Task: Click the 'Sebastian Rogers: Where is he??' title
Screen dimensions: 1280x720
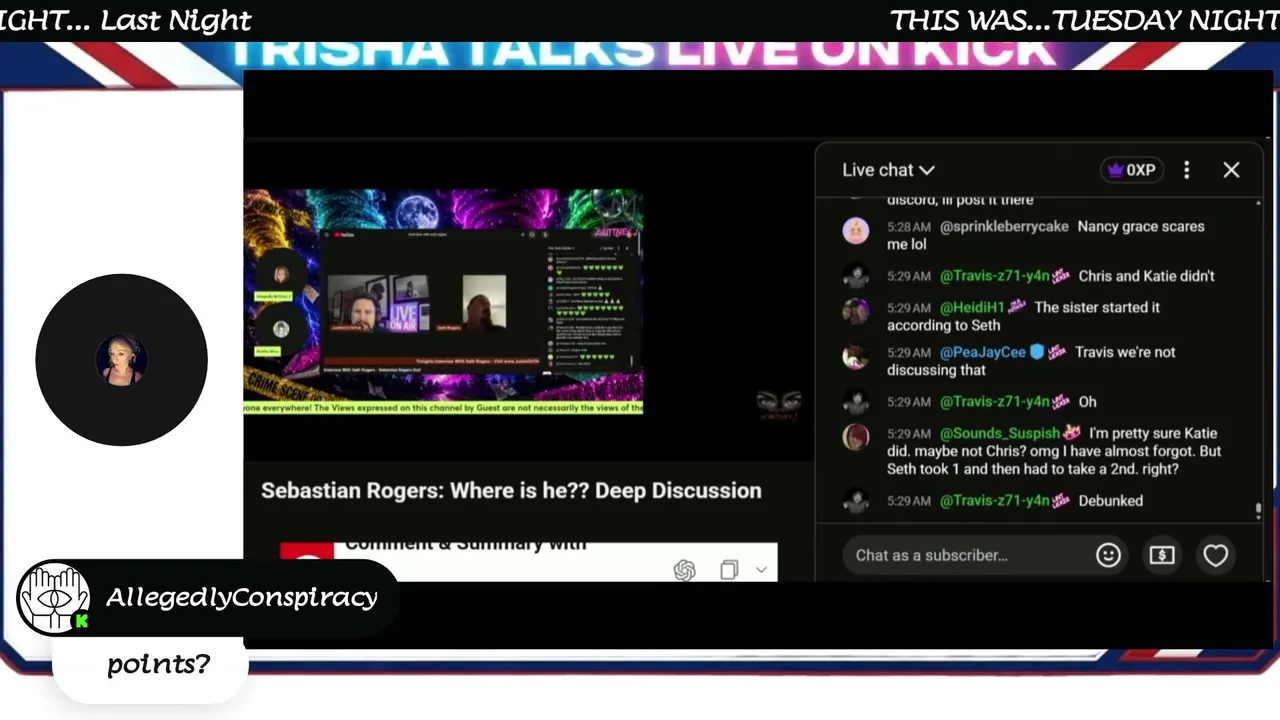Action: click(511, 491)
